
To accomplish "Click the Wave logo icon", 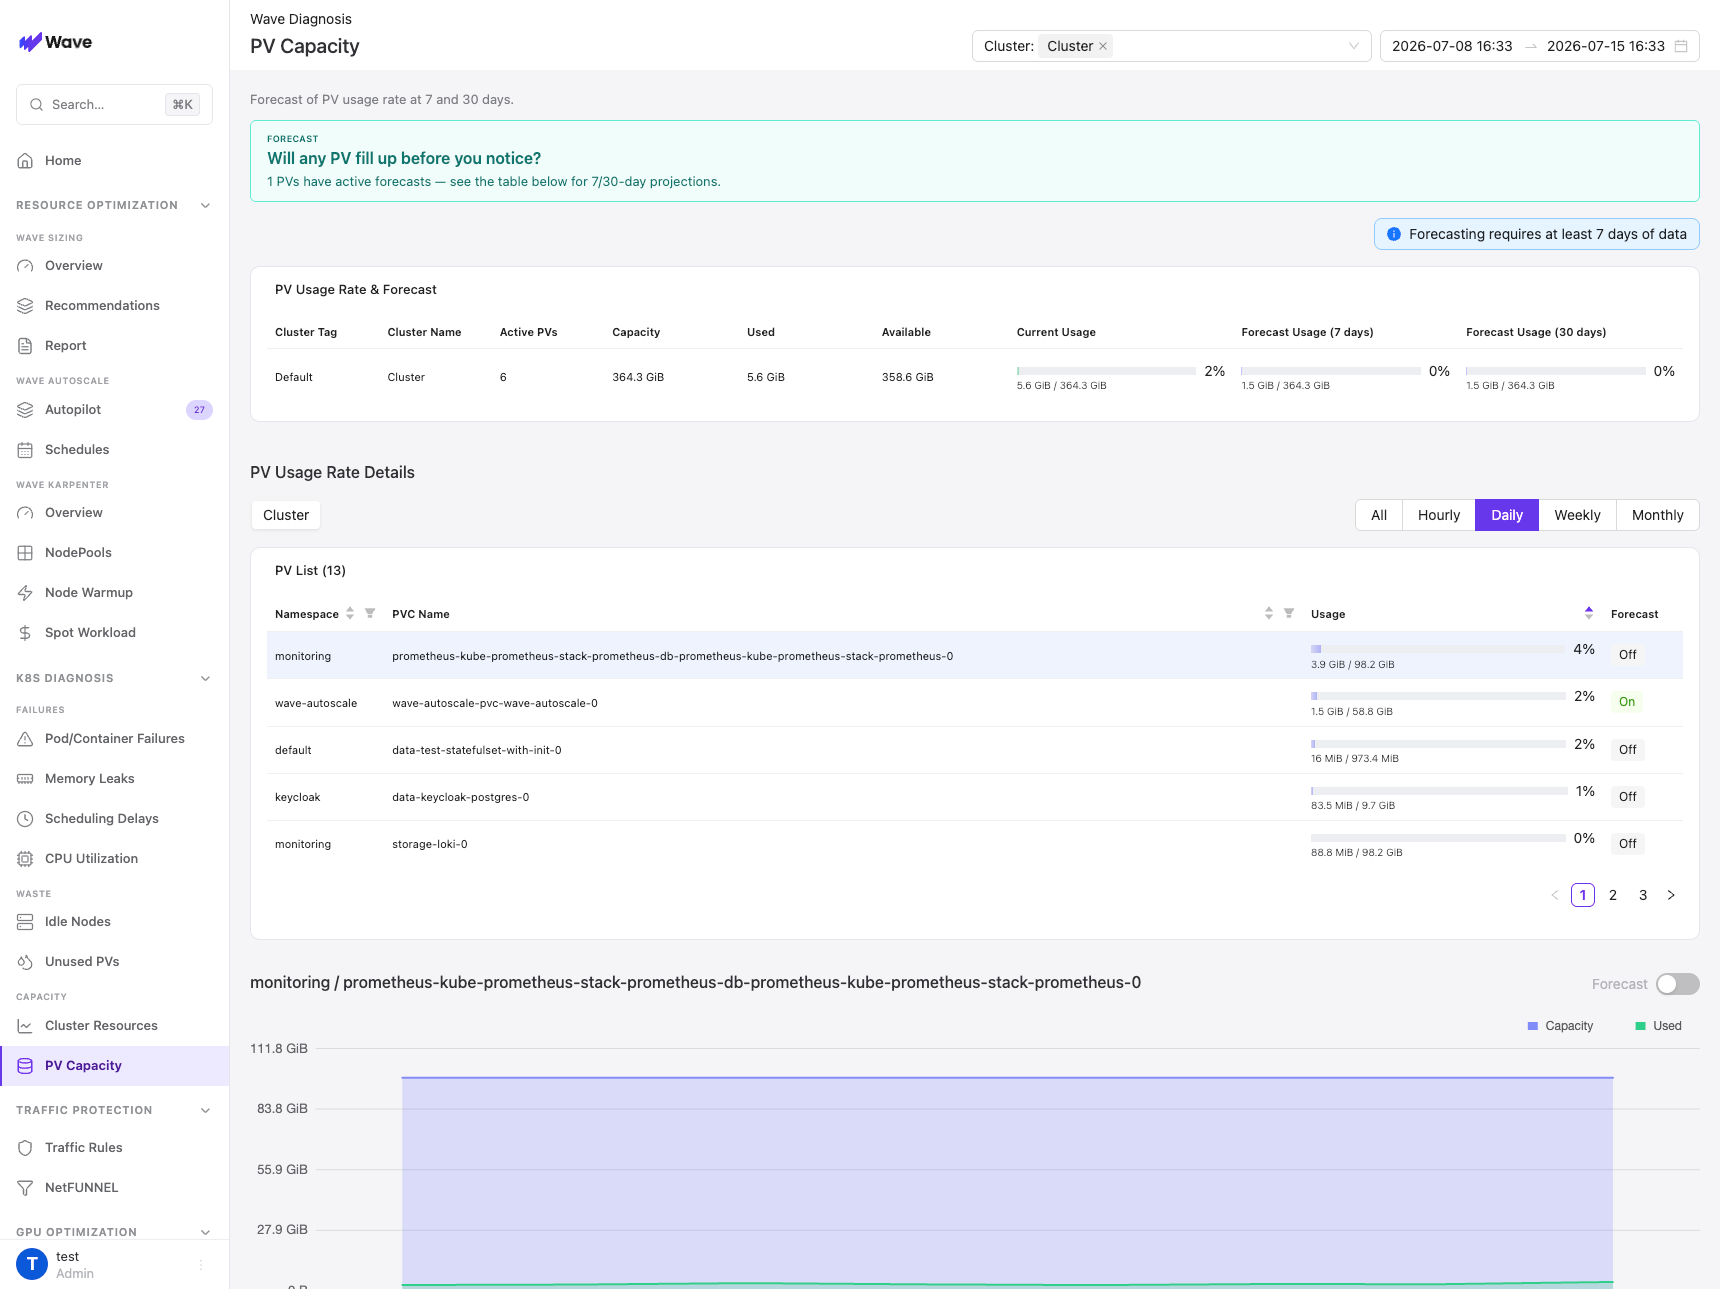I will [30, 42].
